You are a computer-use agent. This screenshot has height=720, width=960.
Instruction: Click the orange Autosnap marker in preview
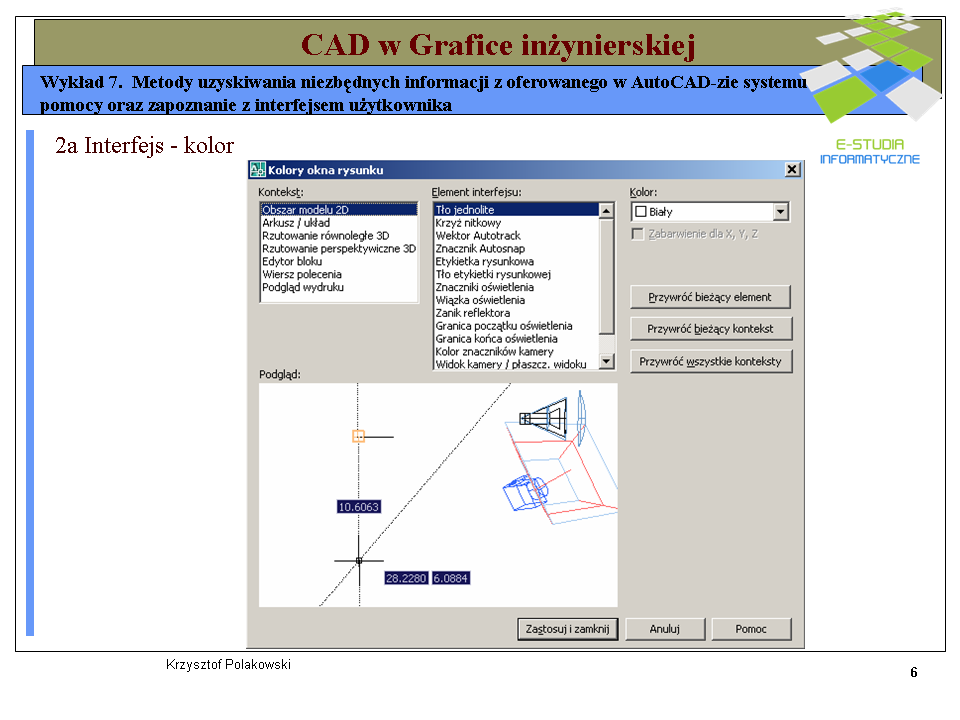tap(359, 436)
